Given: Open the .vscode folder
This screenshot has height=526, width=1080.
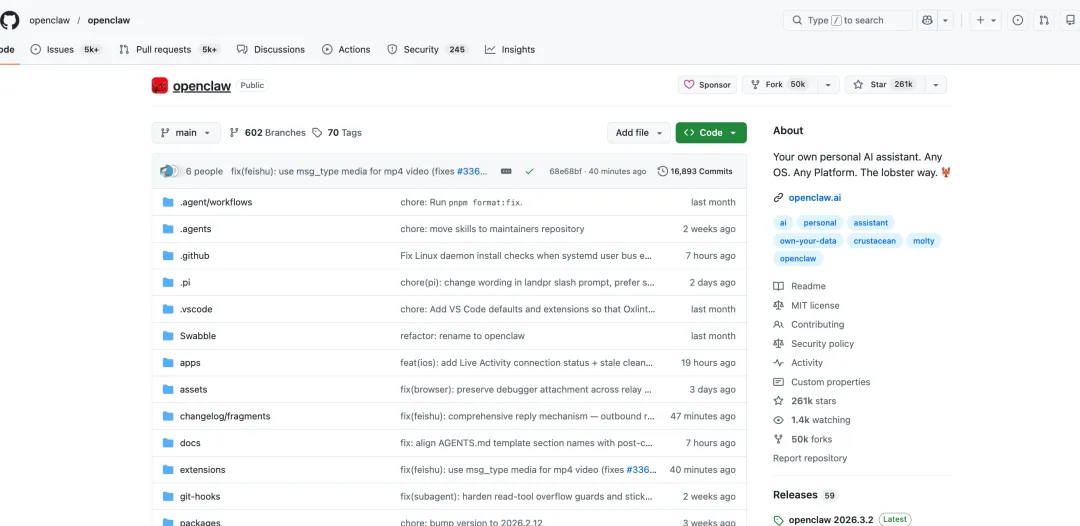Looking at the screenshot, I should pos(196,309).
